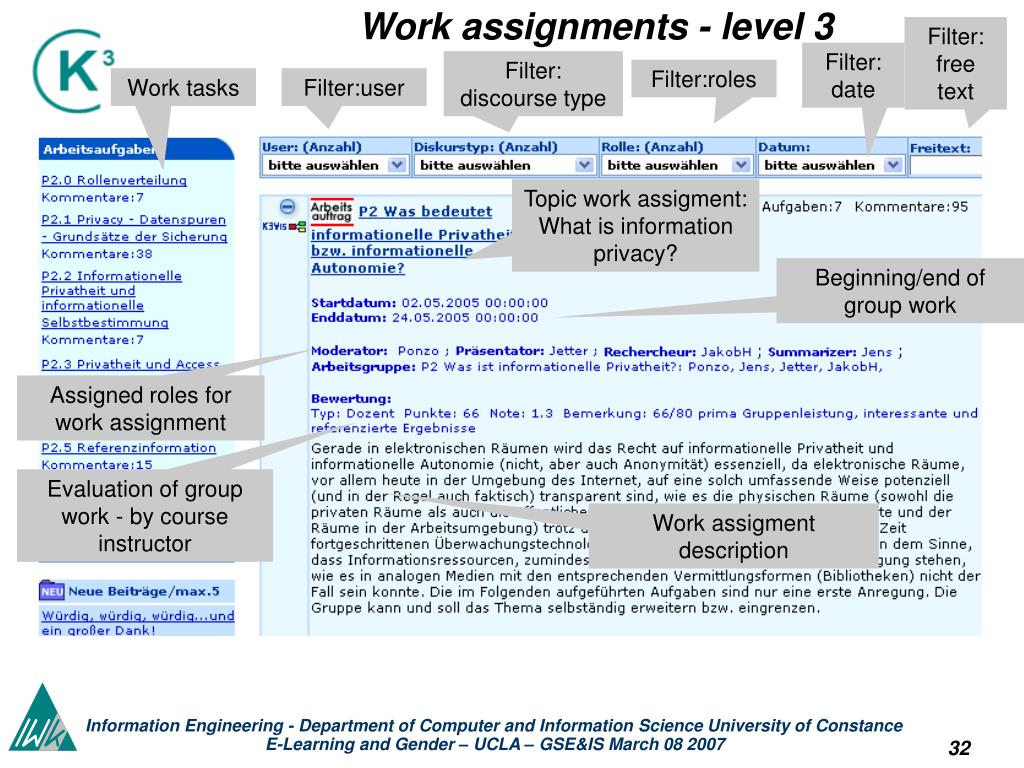Screen dimensions: 1024x768
Task: Click the 'Summarizer: Jens' text
Action: [x=829, y=351]
